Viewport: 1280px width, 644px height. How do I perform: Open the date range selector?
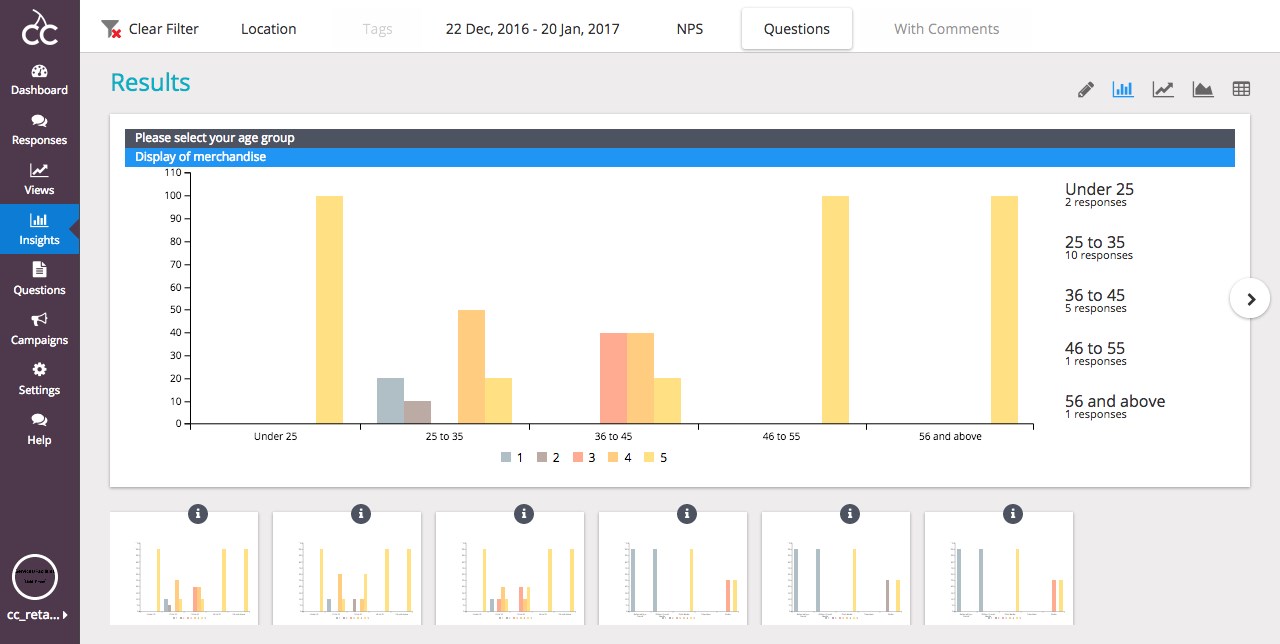click(532, 29)
